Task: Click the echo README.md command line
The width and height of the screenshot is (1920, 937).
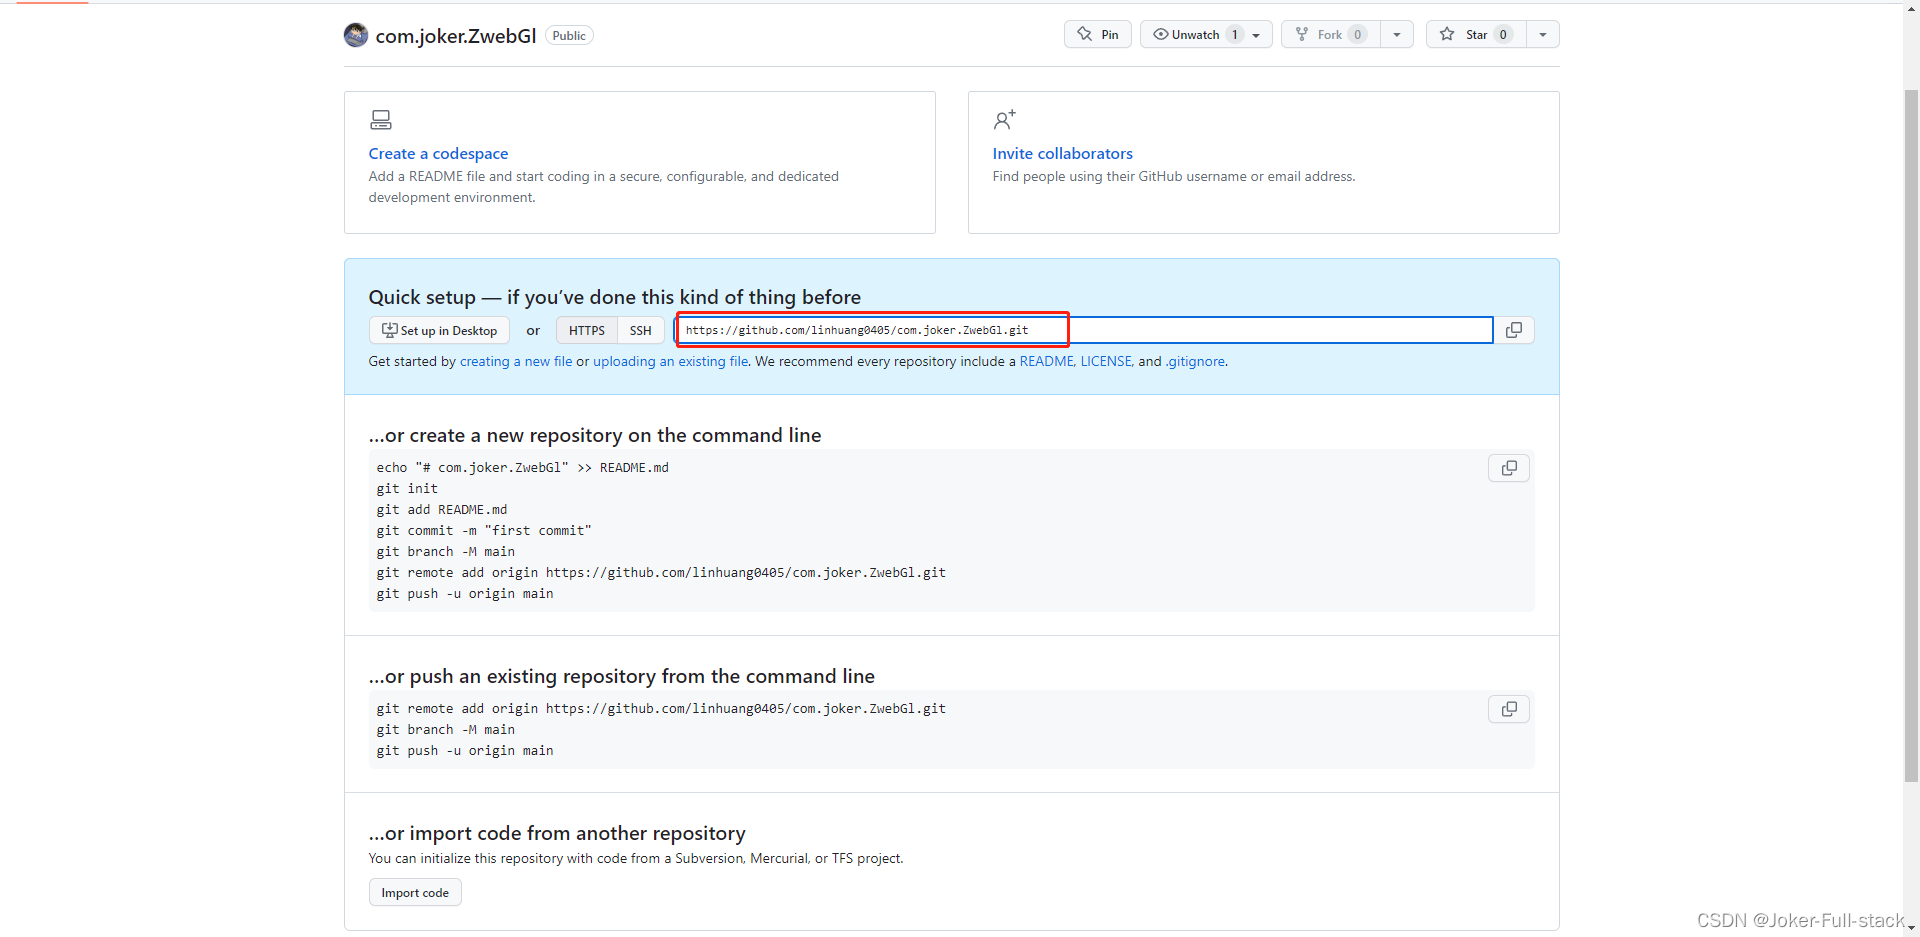Action: (523, 467)
